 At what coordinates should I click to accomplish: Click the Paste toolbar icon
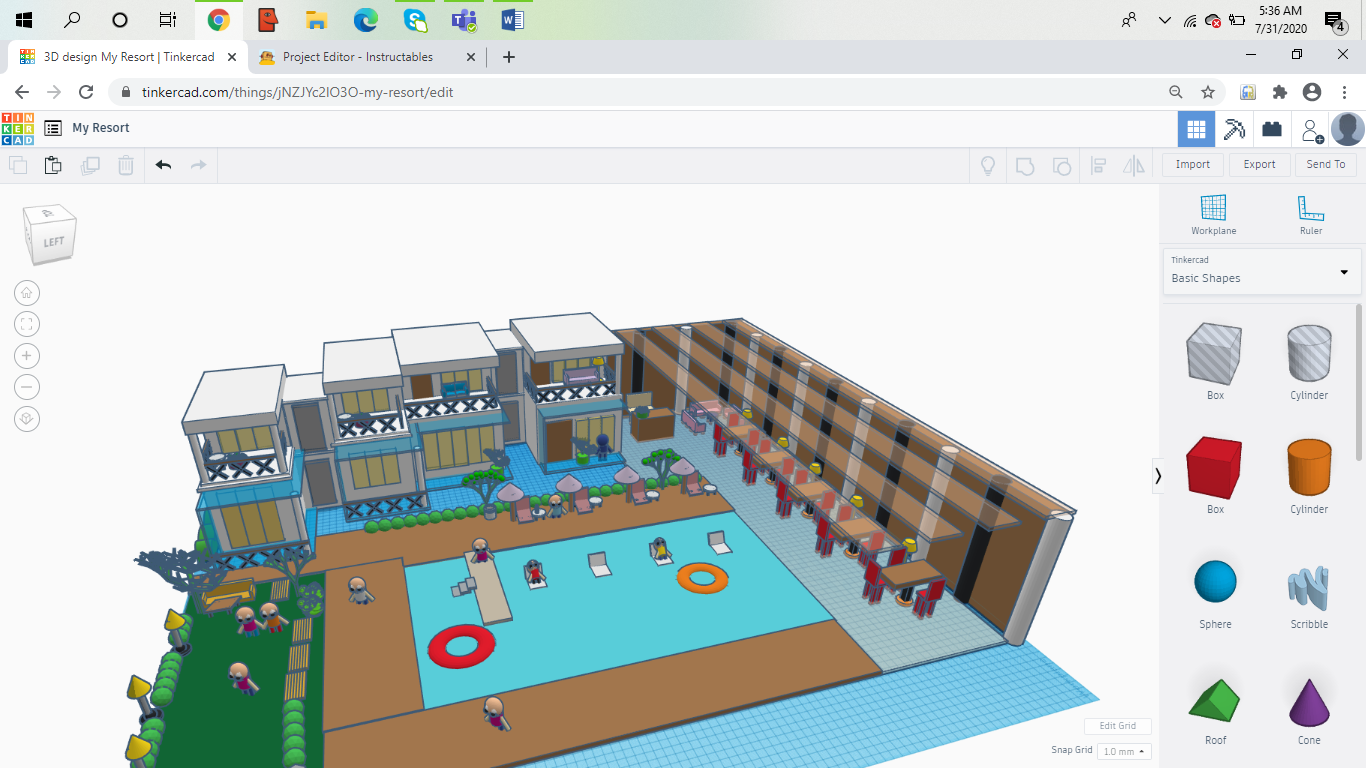pos(53,165)
